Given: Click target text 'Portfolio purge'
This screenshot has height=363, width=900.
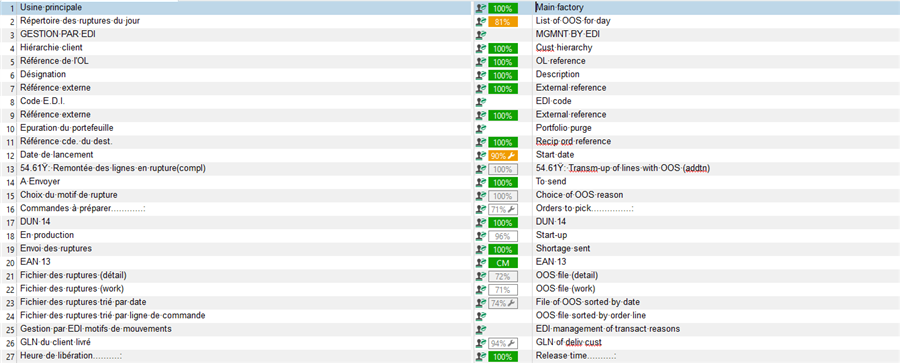Looking at the screenshot, I should point(564,128).
